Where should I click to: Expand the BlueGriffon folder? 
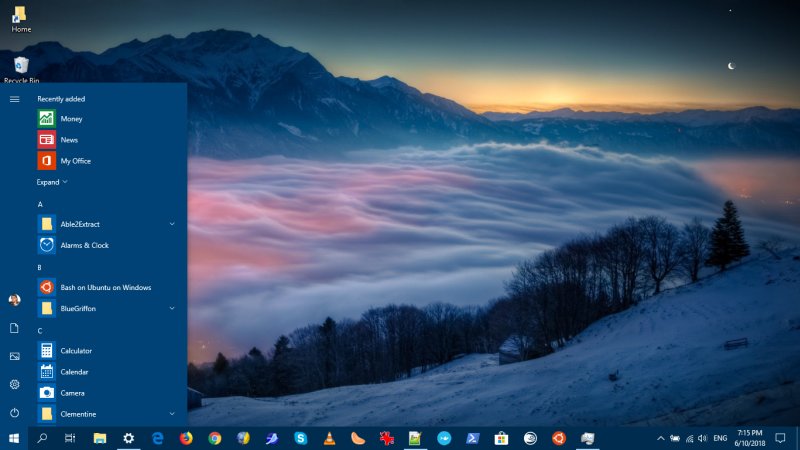pos(172,308)
